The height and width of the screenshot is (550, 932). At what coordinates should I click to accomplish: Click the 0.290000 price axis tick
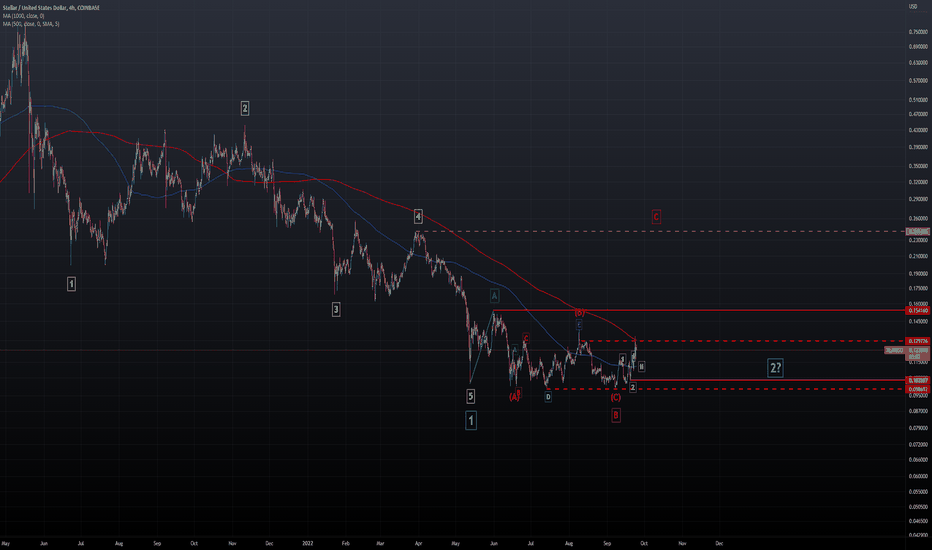pos(918,199)
